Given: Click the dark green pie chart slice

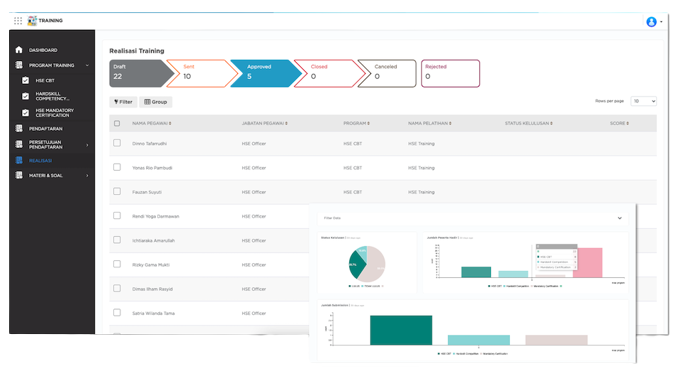Looking at the screenshot, I should coord(356,264).
